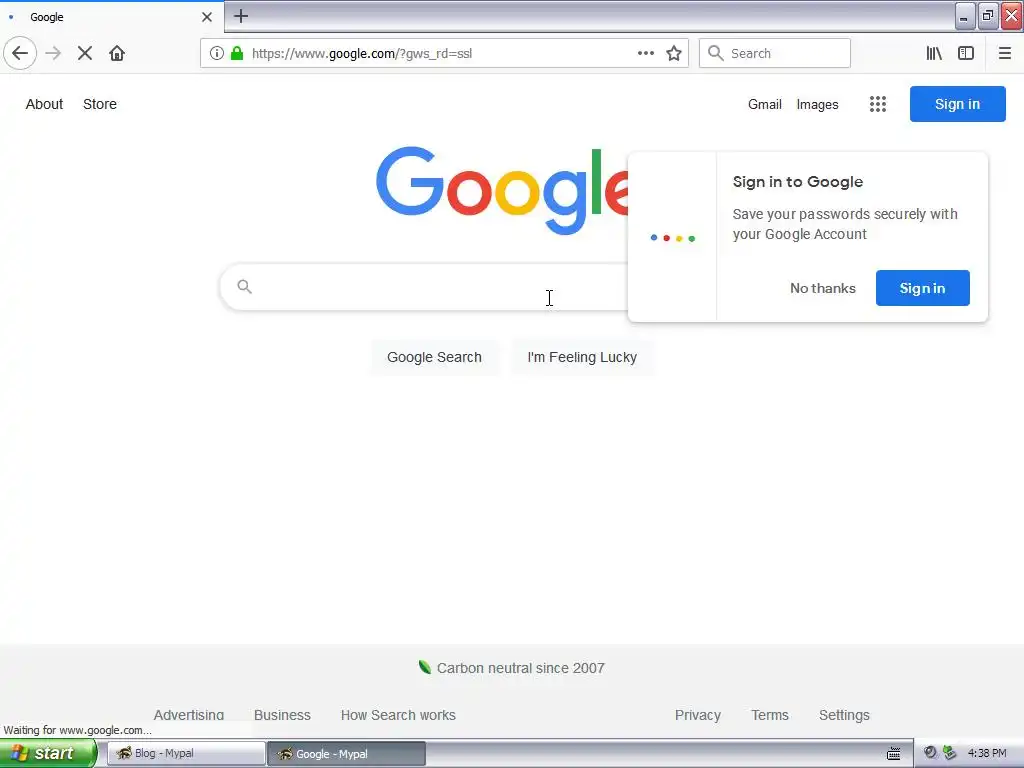Click magnifier icon in Google search box
The width and height of the screenshot is (1024, 768).
(244, 286)
